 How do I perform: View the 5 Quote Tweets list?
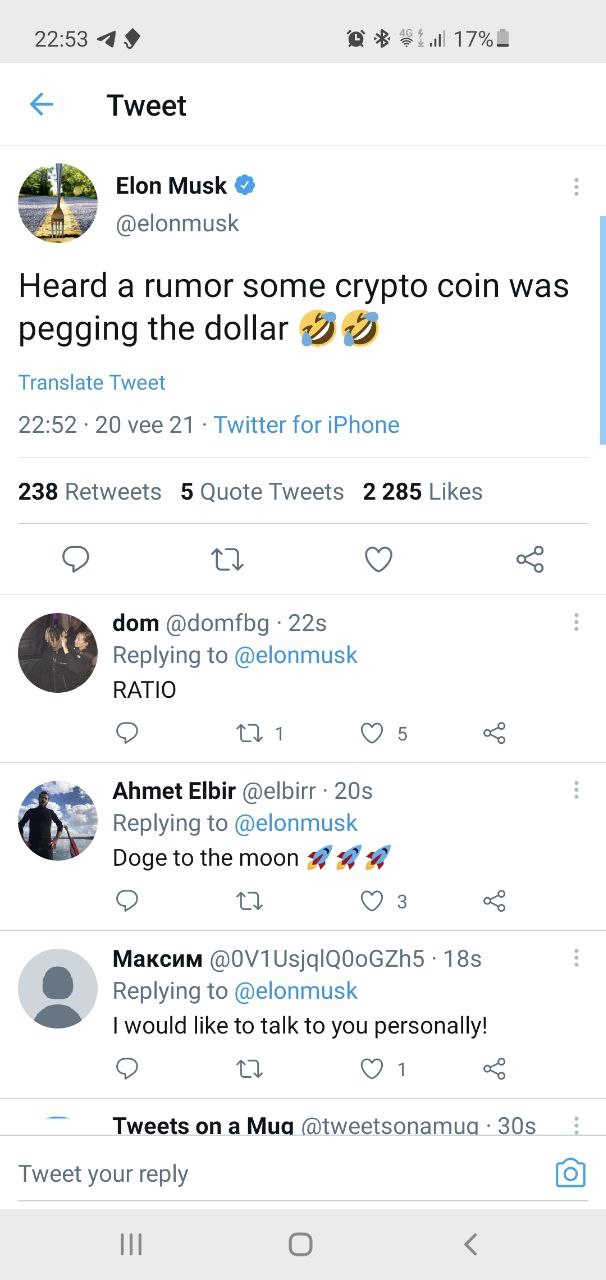tap(262, 492)
